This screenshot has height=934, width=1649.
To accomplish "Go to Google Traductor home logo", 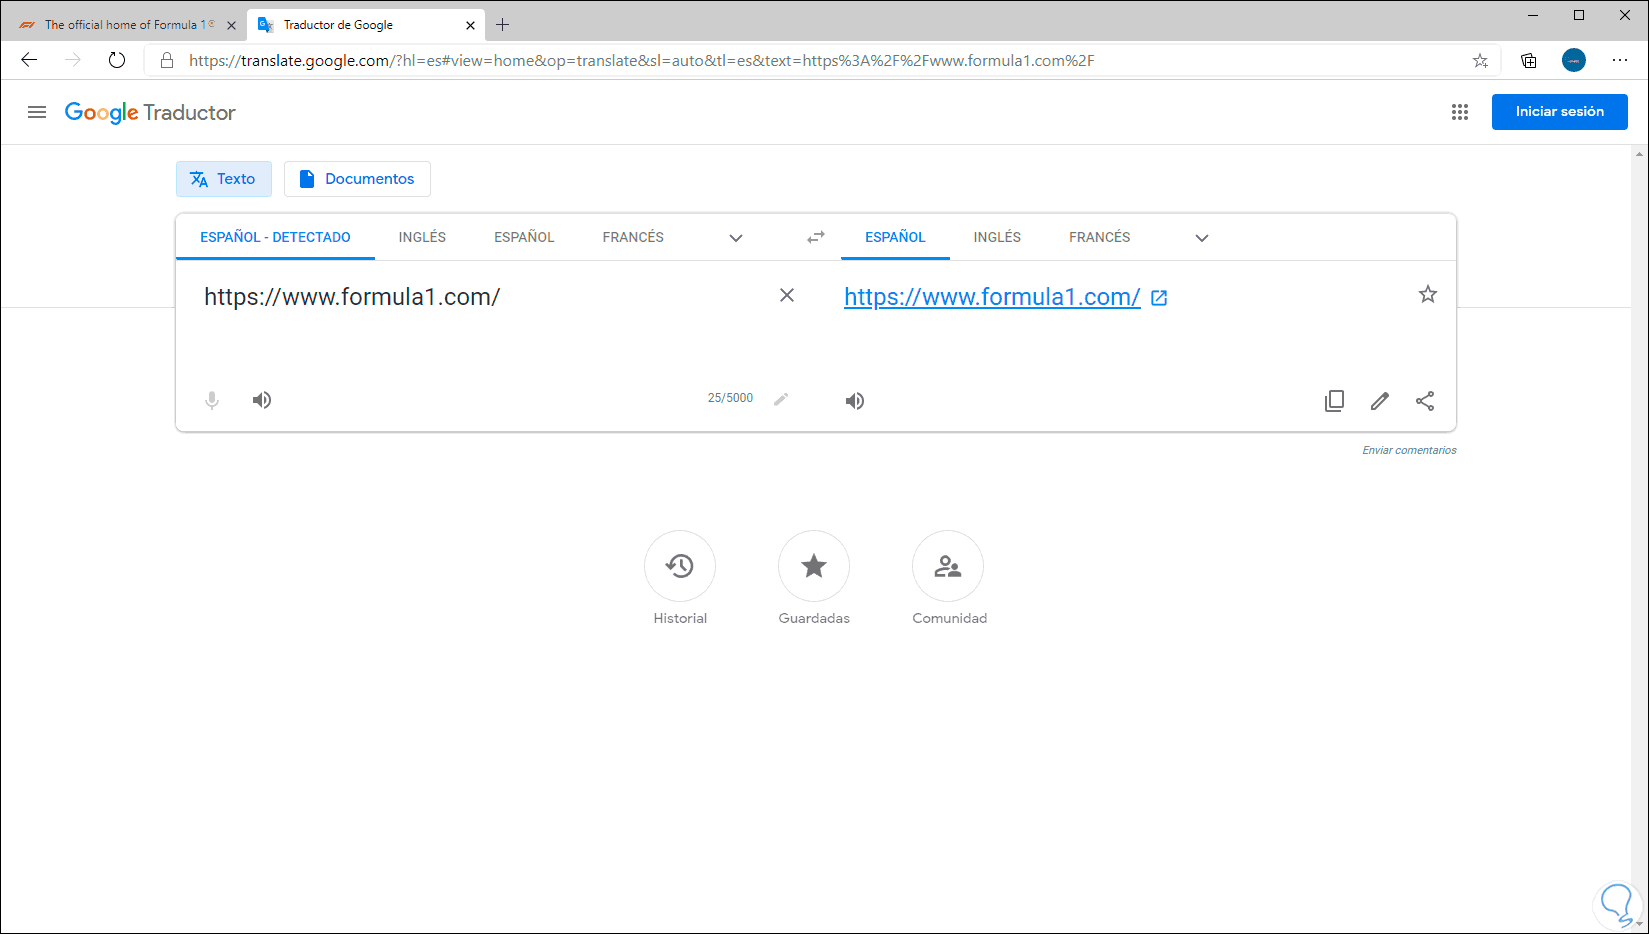I will pos(150,112).
